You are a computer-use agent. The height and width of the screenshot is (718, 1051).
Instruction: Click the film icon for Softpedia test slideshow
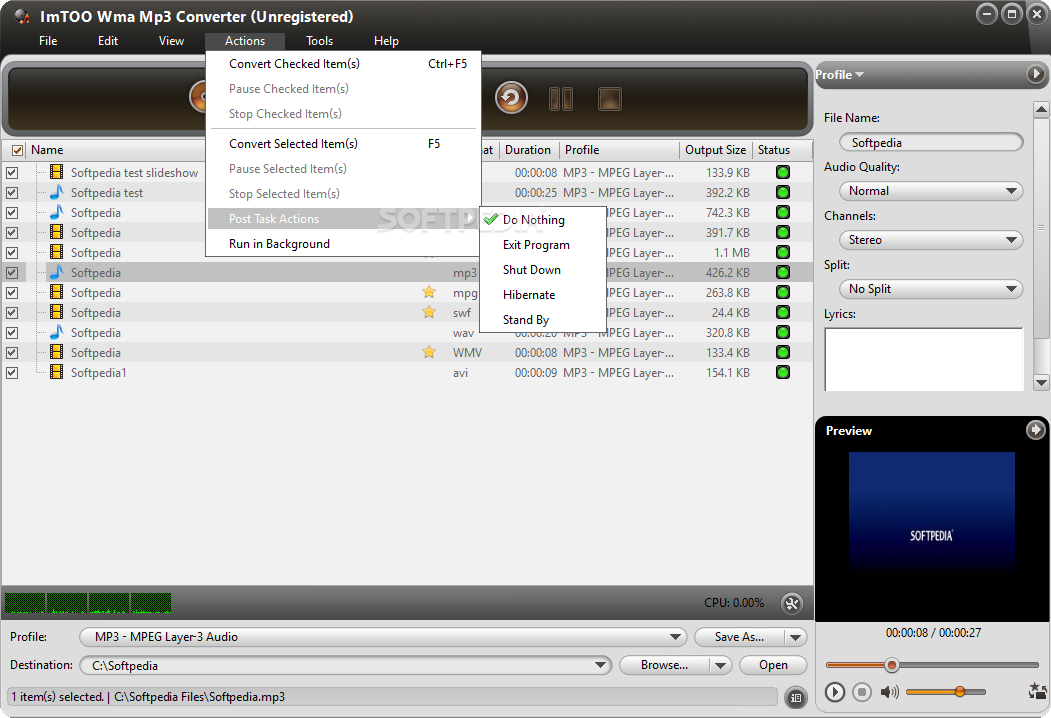[x=57, y=172]
